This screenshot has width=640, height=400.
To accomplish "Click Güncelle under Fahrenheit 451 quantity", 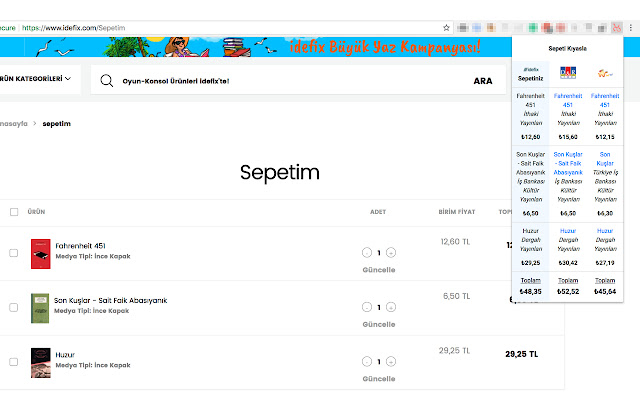I will pos(379,270).
